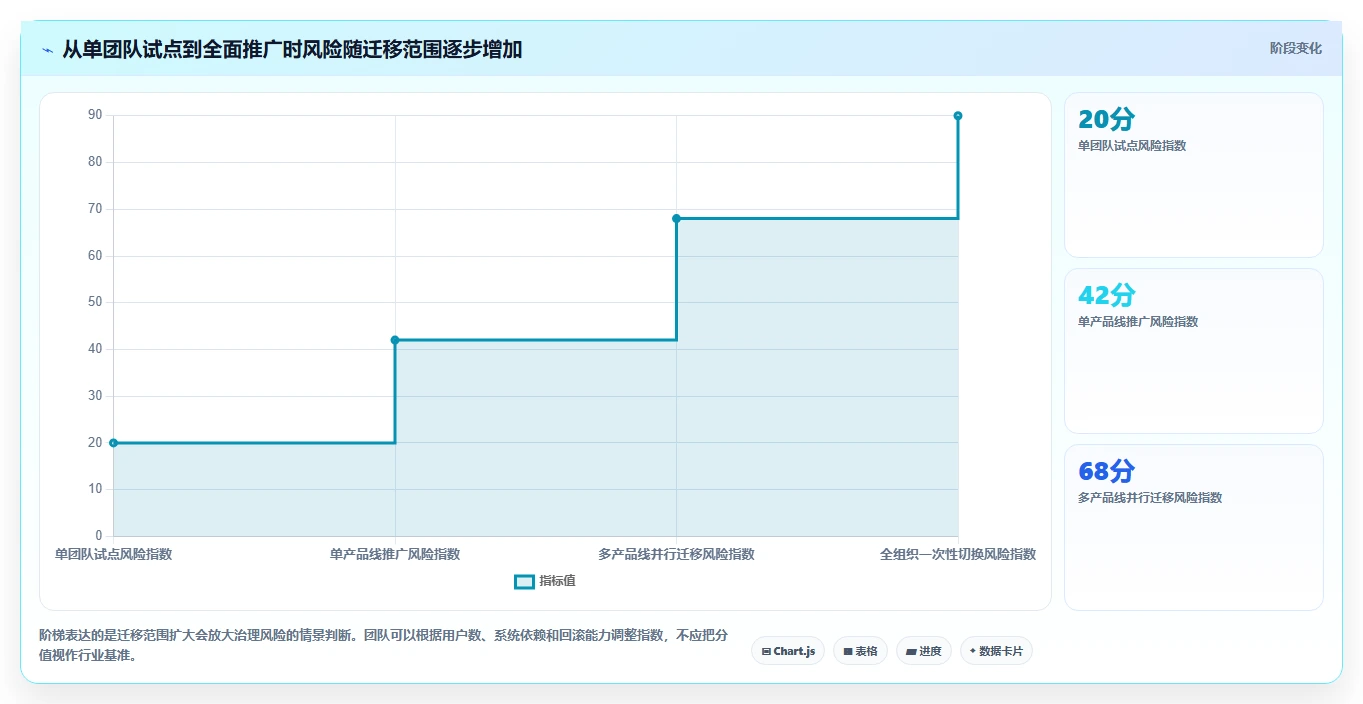Open the 68分 多产品线并行迁移 card
Image resolution: width=1363 pixels, height=704 pixels.
pos(1194,527)
